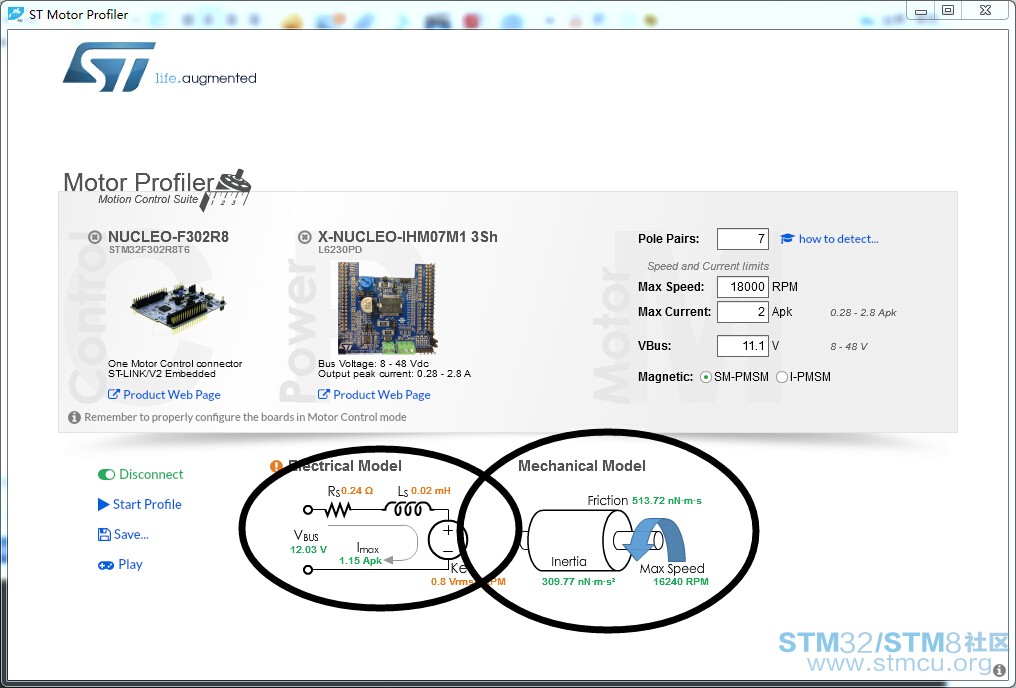Minimize the ST Motor Profiler window
This screenshot has height=688, width=1016.
(x=921, y=11)
